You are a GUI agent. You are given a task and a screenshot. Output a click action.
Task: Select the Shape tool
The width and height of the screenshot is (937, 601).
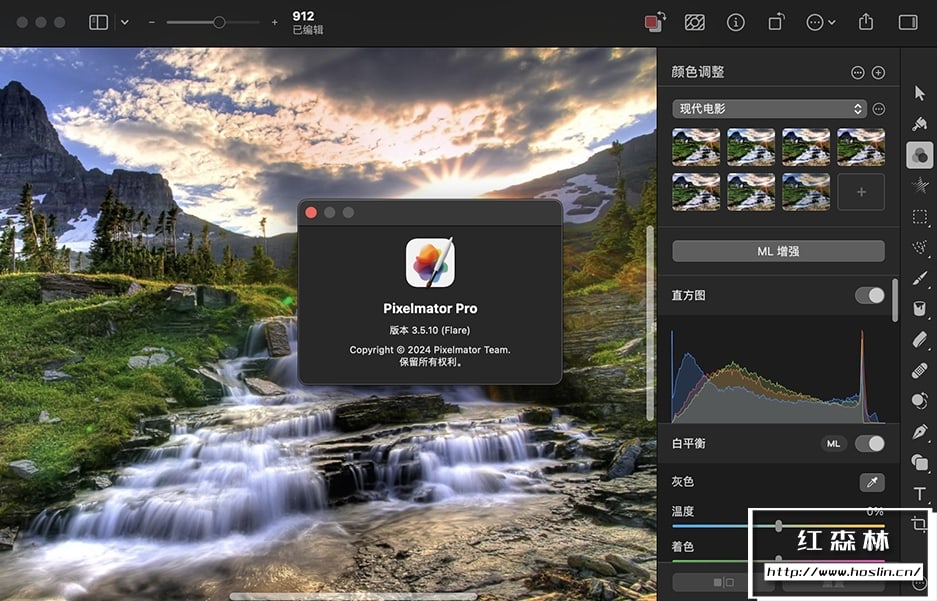pyautogui.click(x=920, y=462)
